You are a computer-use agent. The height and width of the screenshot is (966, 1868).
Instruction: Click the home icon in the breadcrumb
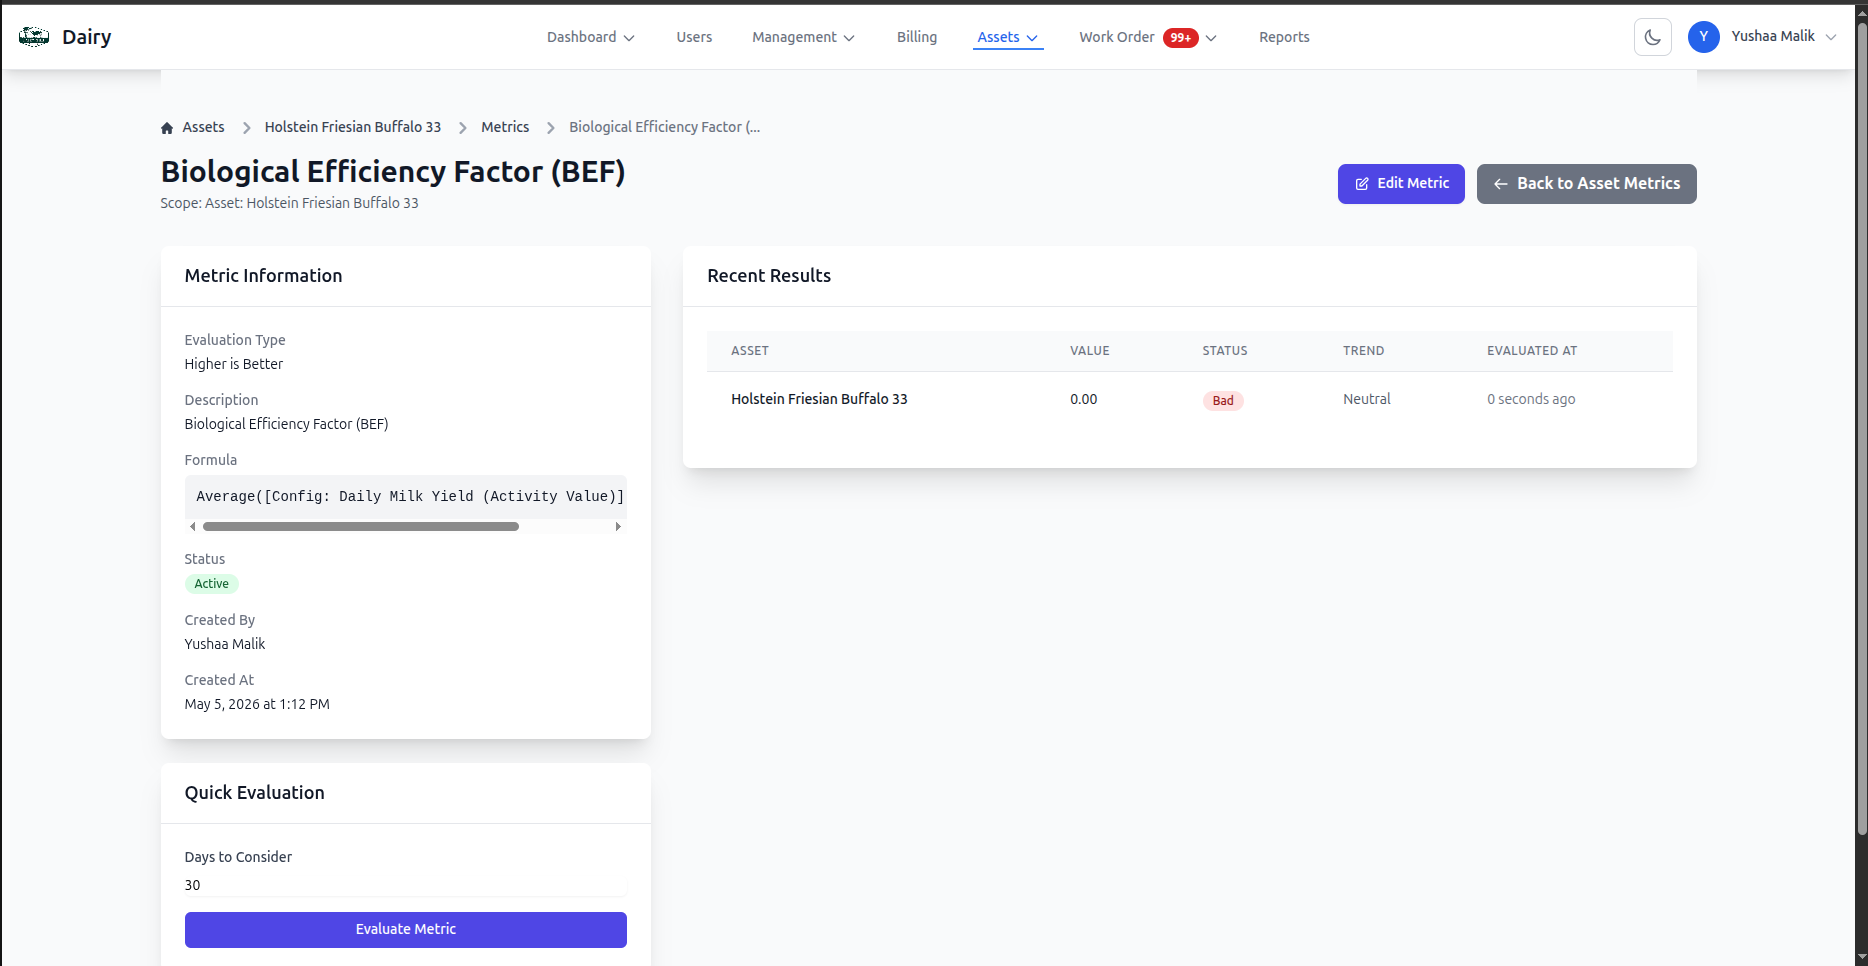point(167,128)
